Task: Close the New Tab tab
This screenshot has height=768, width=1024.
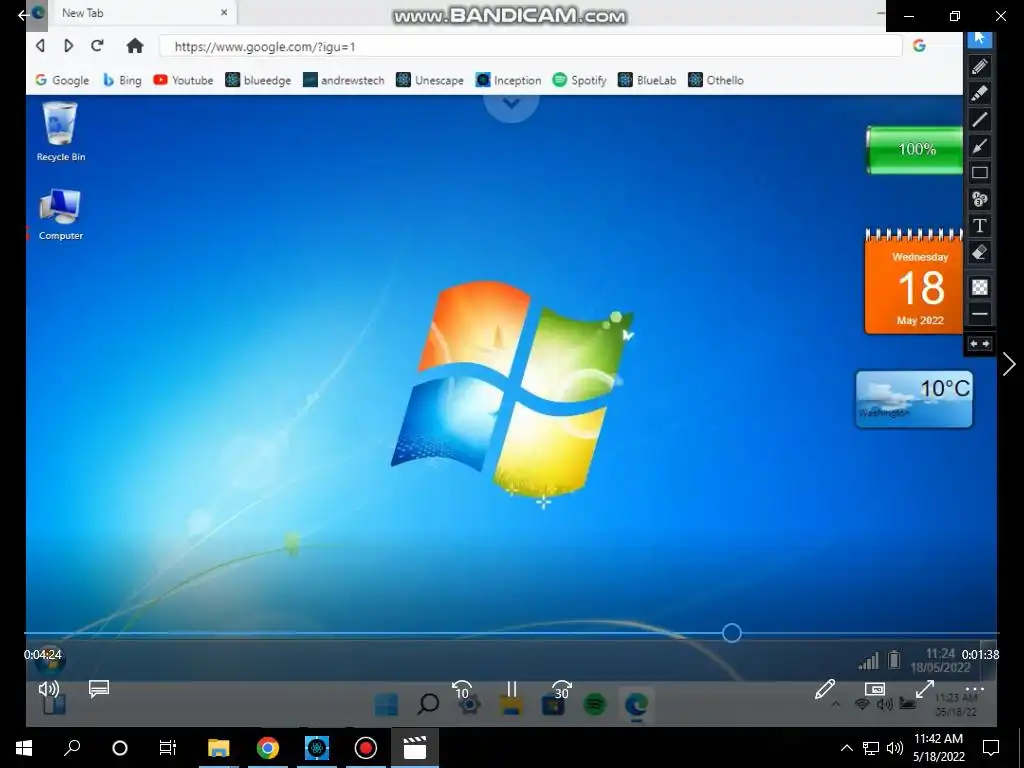Action: coord(224,12)
